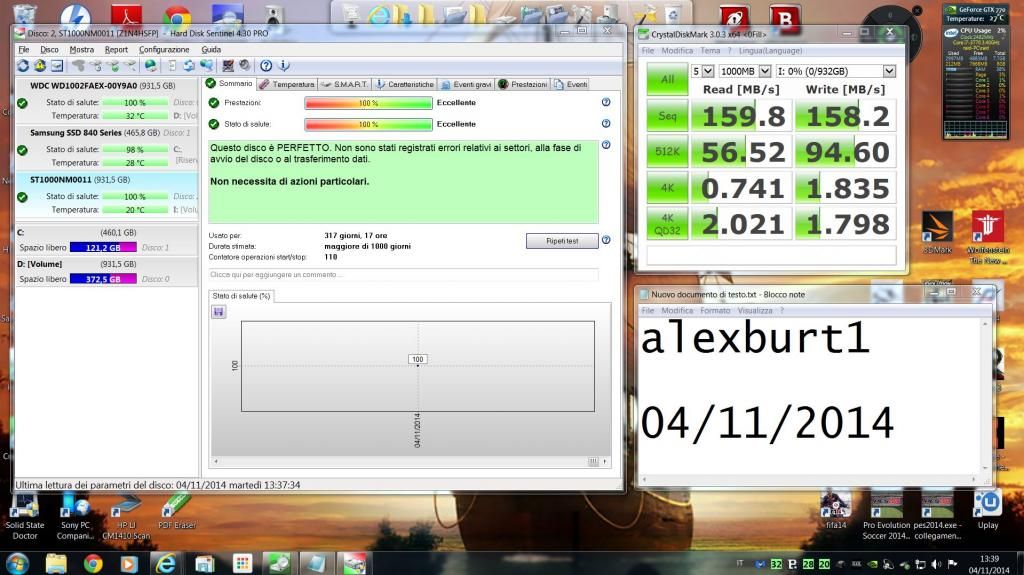Viewport: 1024px width, 575px height.
Task: Click the Chrome icon in the taskbar
Action: (x=93, y=563)
